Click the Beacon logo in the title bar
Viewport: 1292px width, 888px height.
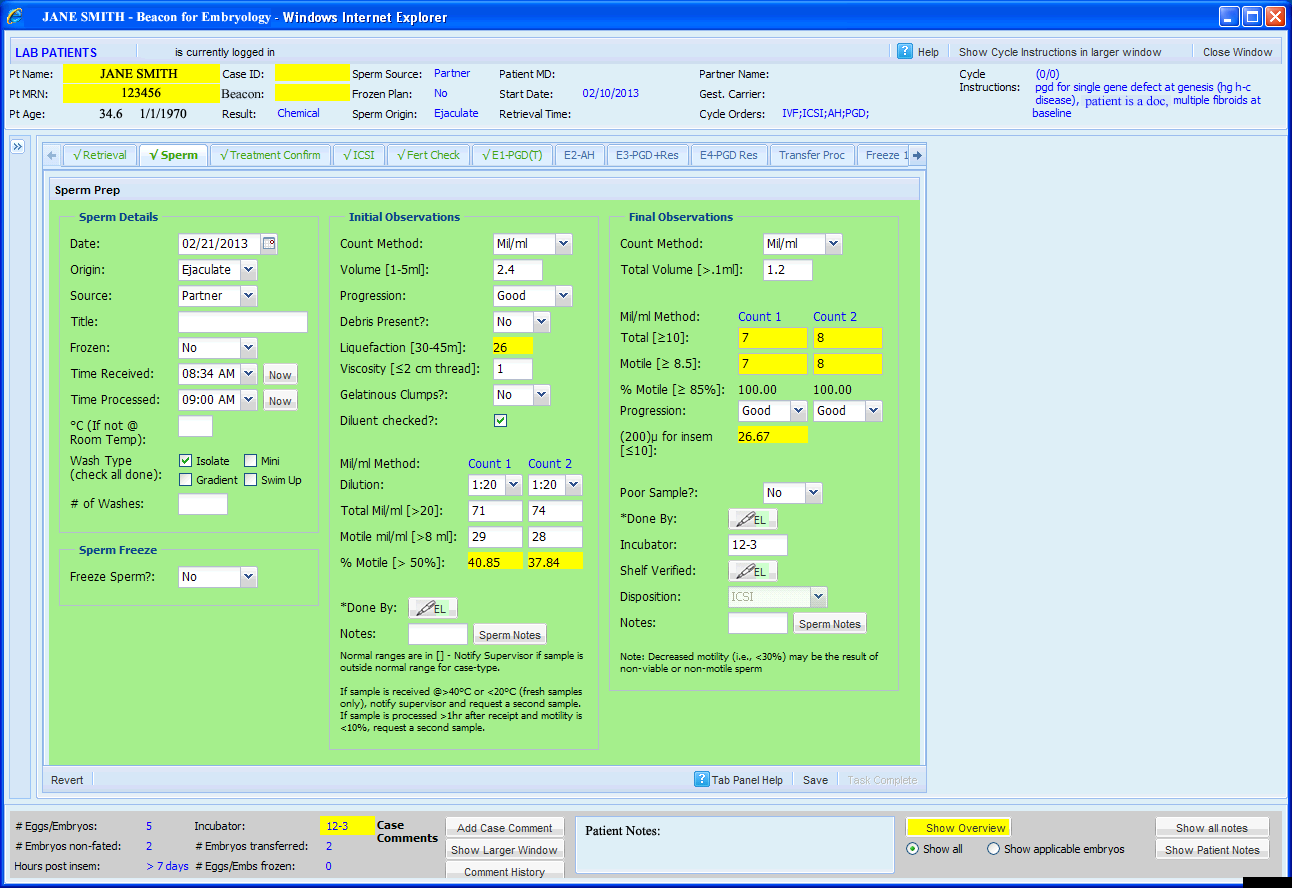[13, 15]
